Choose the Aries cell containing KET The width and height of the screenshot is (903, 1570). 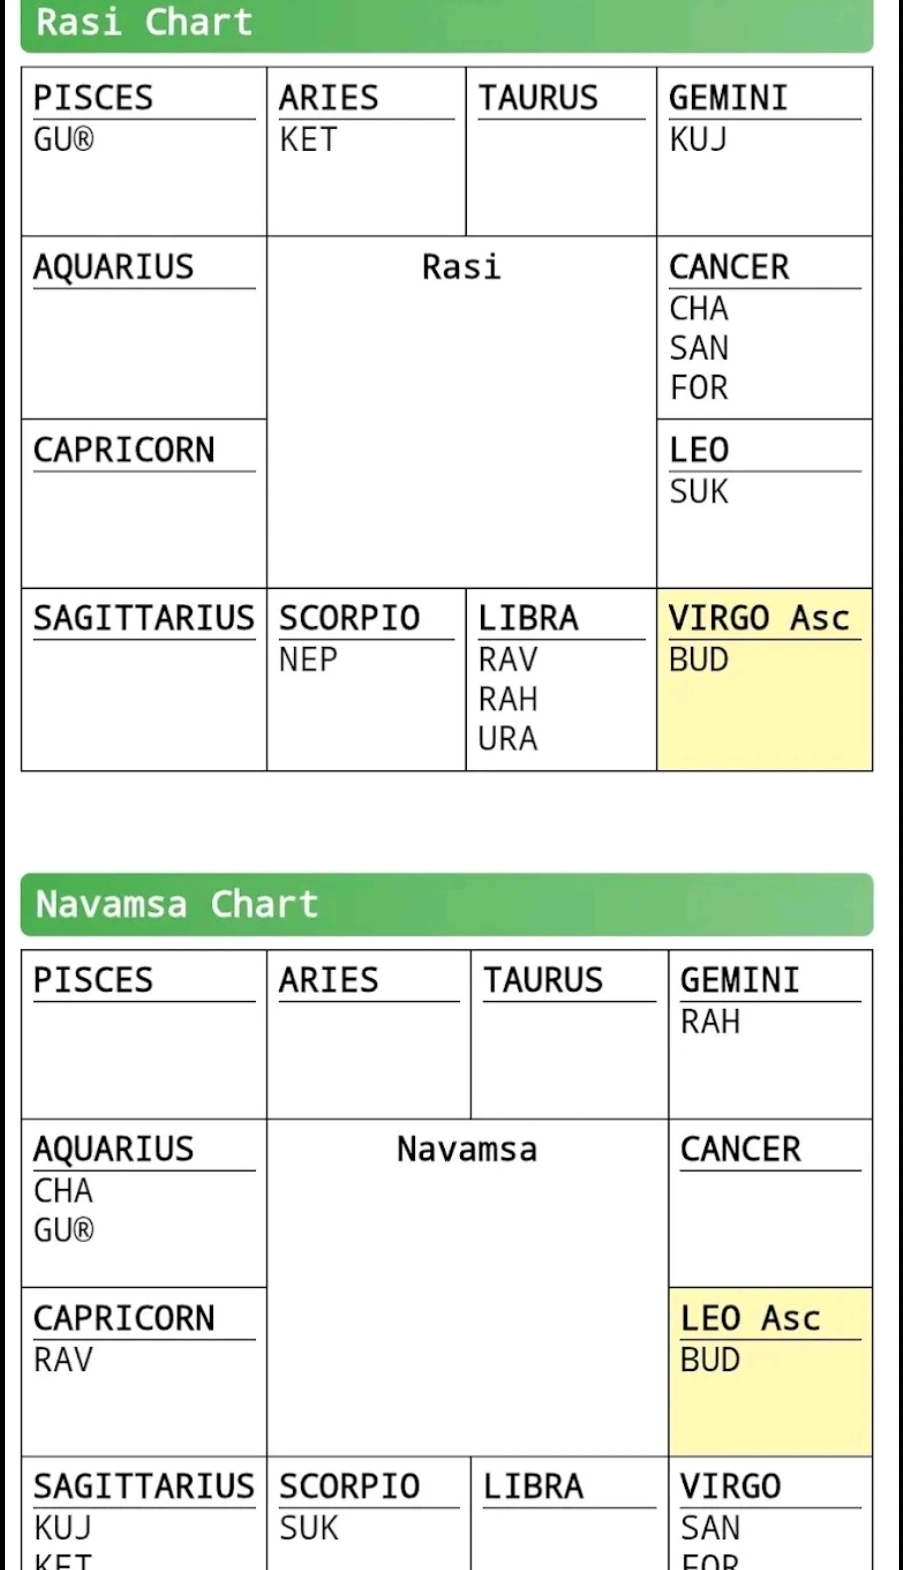(x=366, y=152)
